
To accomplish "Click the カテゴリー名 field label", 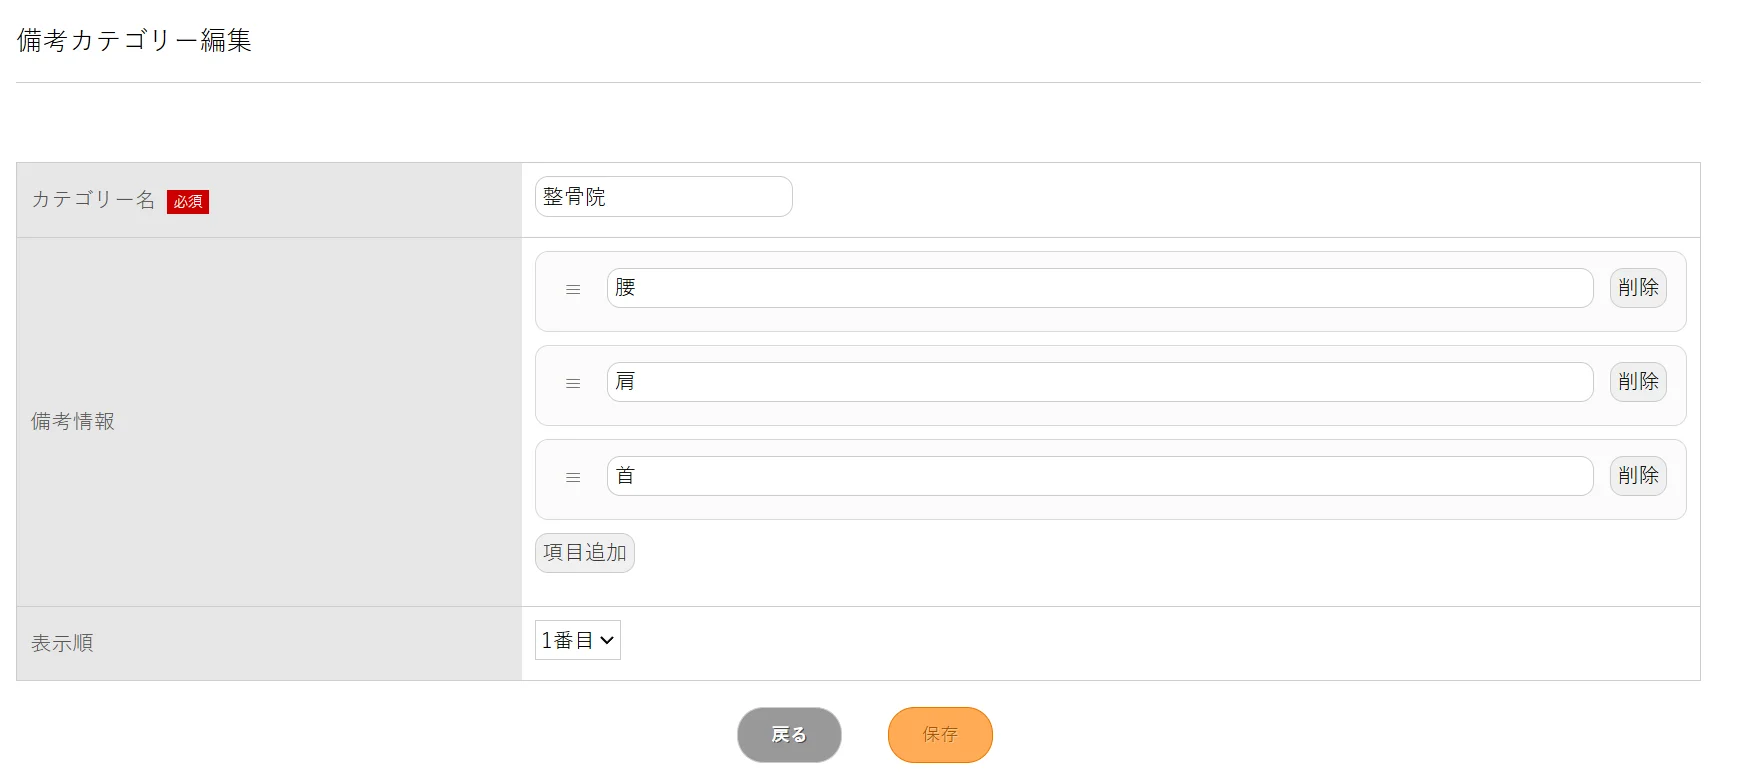I will (93, 200).
